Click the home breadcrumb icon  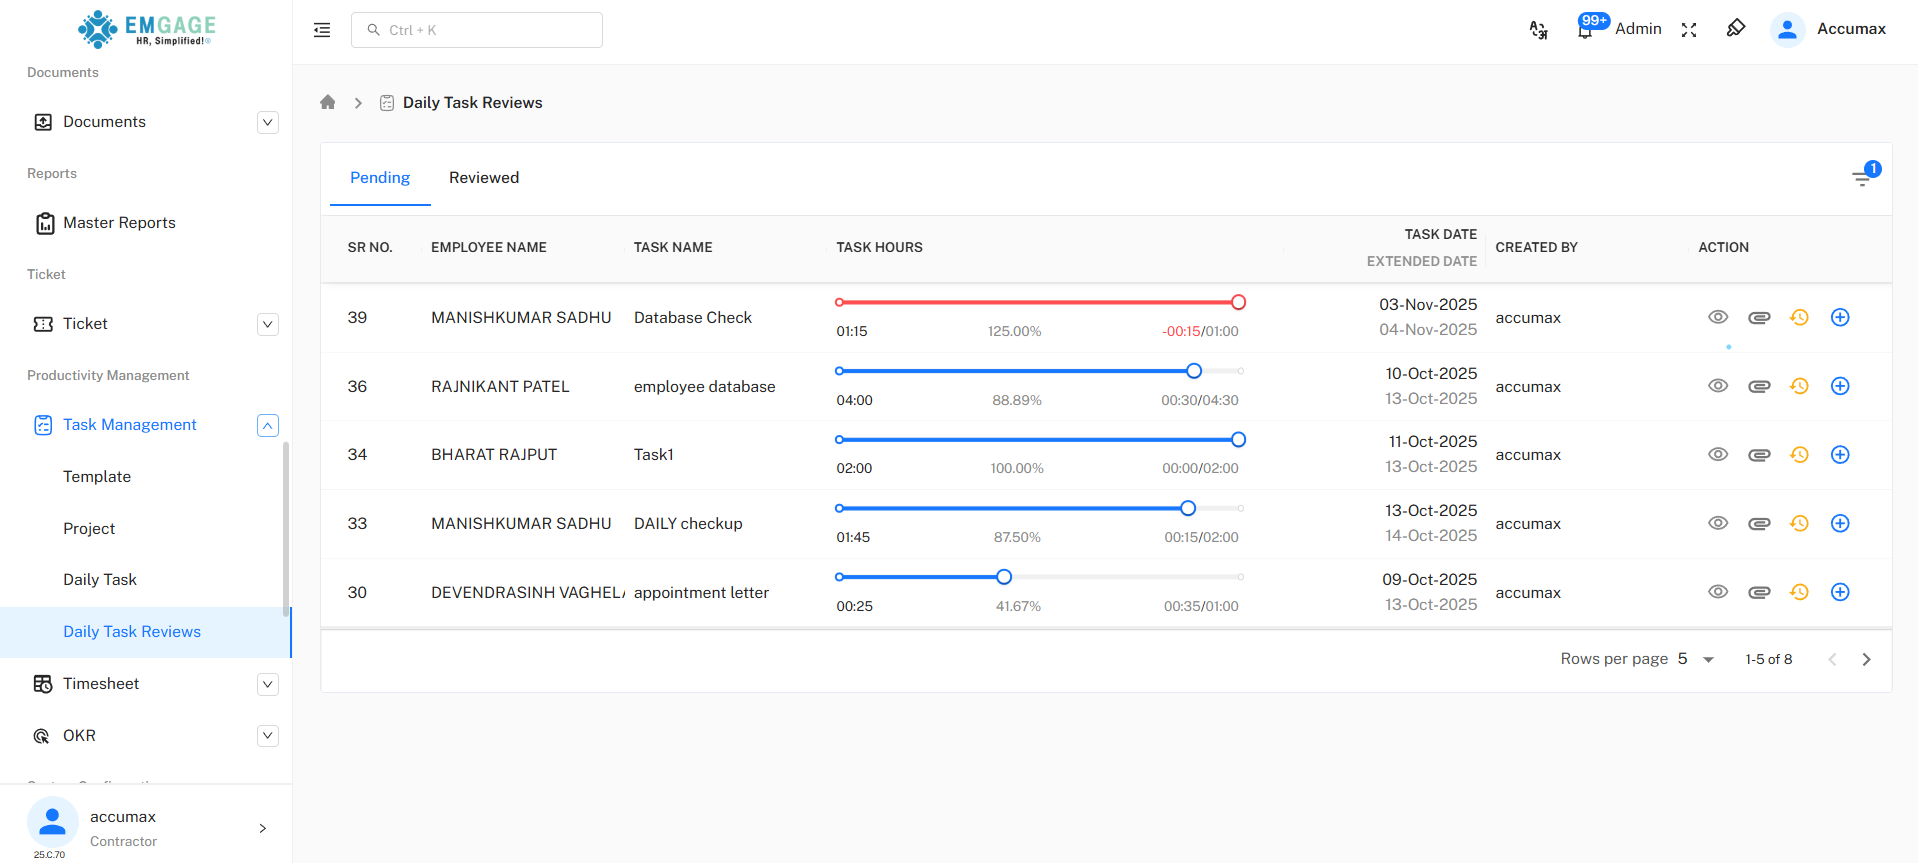click(327, 102)
